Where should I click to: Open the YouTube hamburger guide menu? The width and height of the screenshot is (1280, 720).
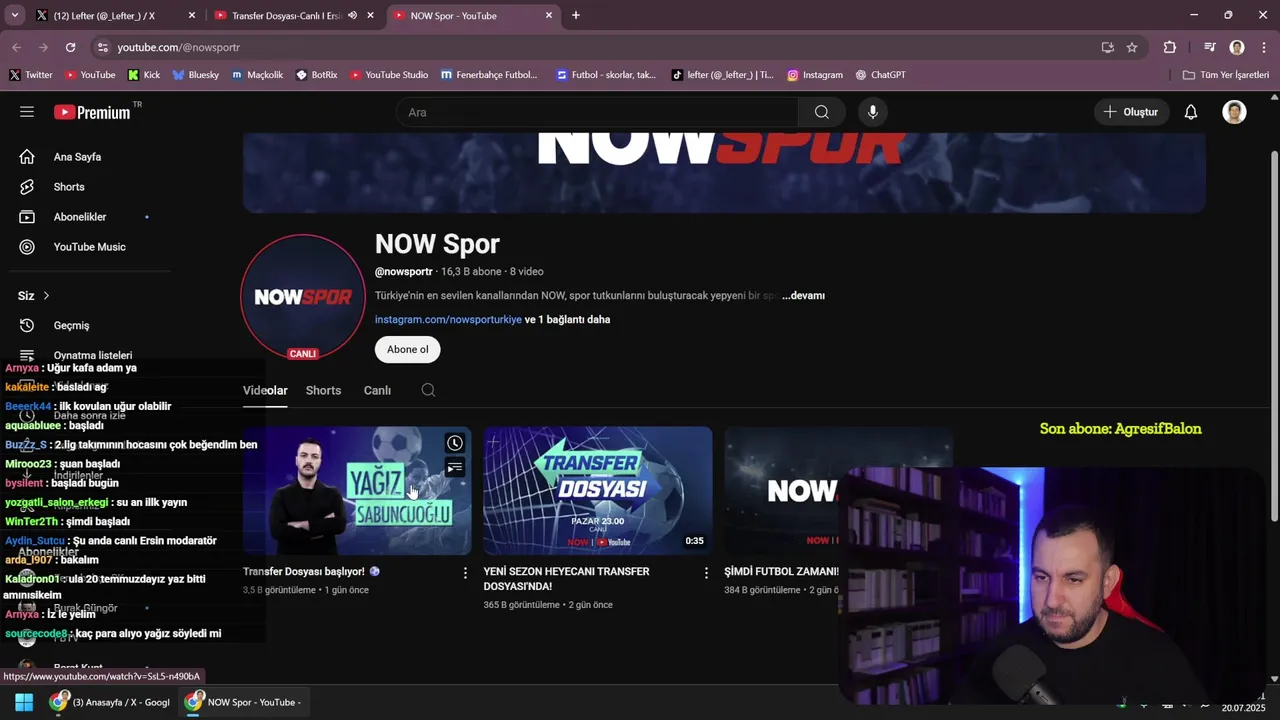coord(27,112)
